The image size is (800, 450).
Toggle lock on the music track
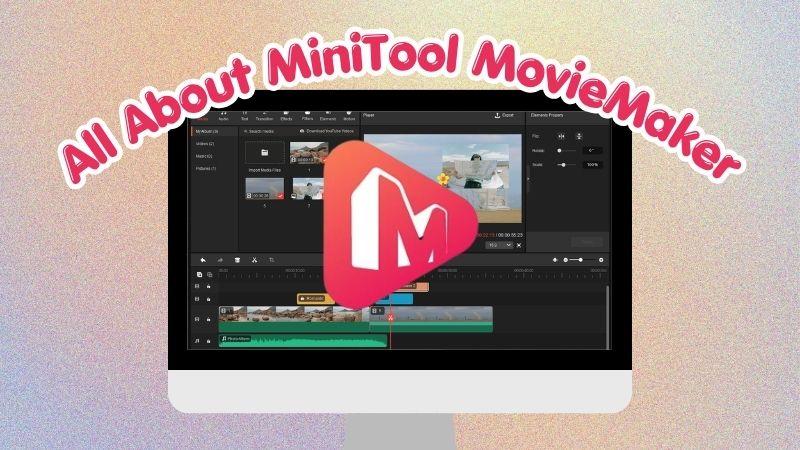209,341
